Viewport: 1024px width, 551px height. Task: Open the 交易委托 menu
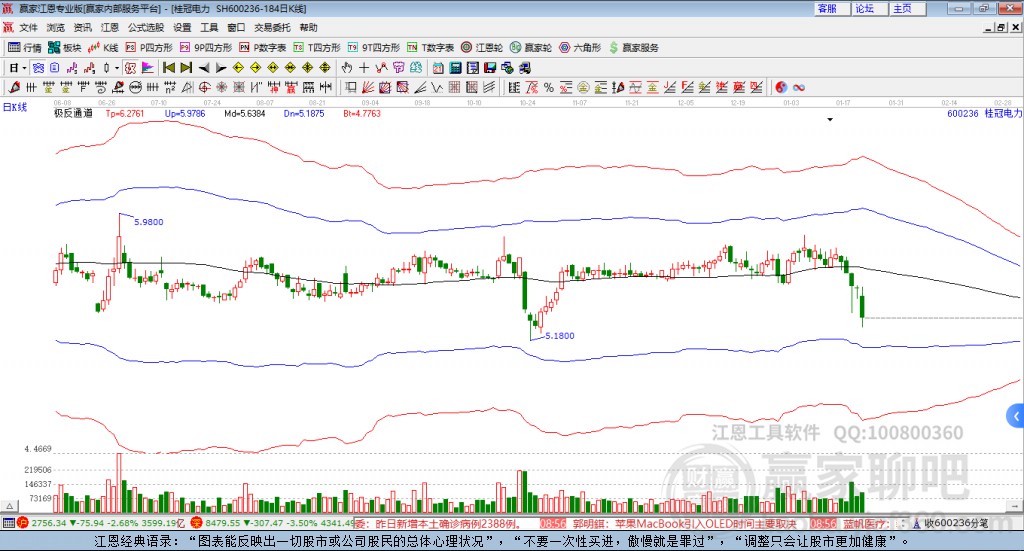[x=272, y=28]
